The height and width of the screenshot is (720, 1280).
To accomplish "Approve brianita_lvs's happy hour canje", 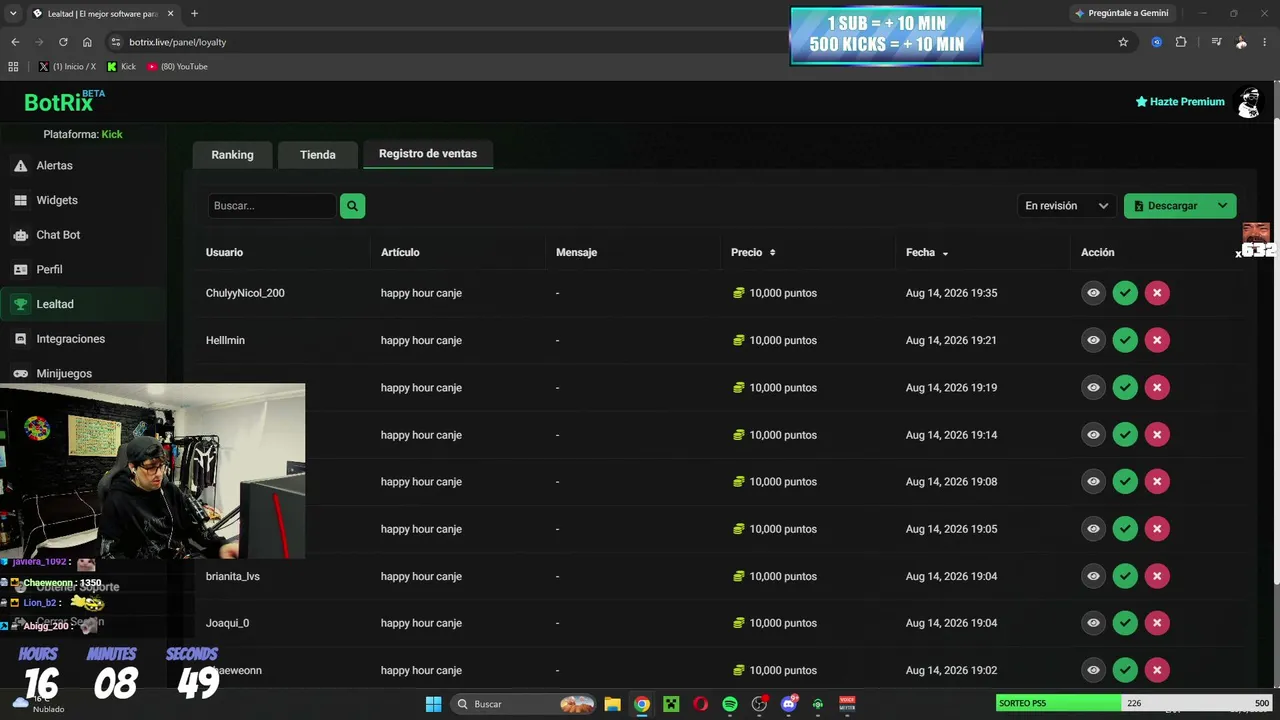I will click(1125, 576).
